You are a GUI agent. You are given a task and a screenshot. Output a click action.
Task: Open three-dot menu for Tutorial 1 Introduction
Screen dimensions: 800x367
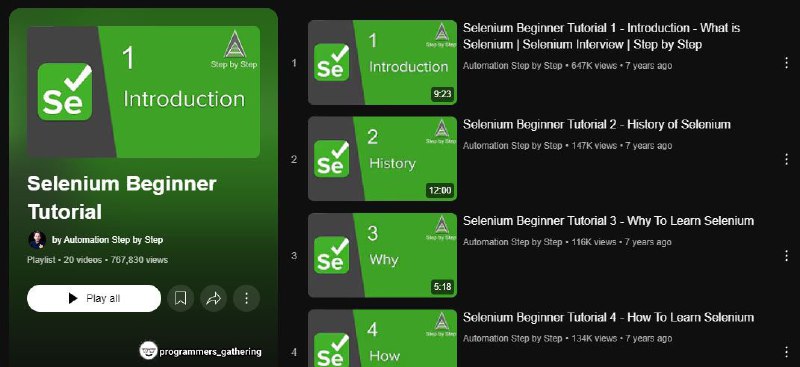[786, 63]
